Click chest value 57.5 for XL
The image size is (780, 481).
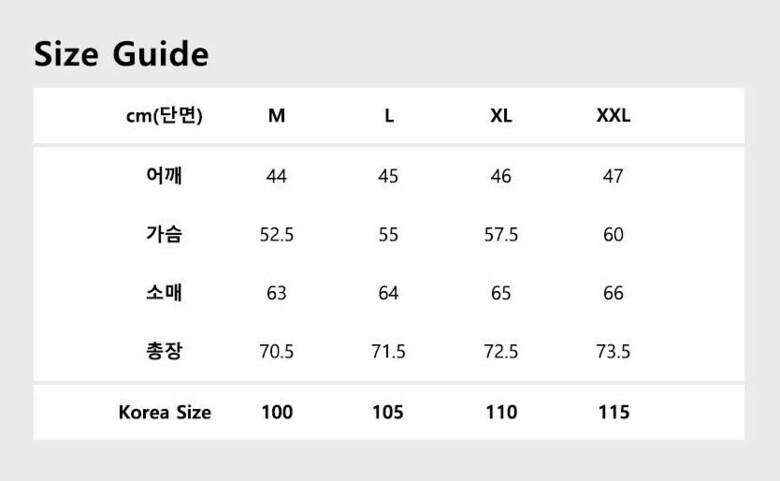[x=501, y=235]
